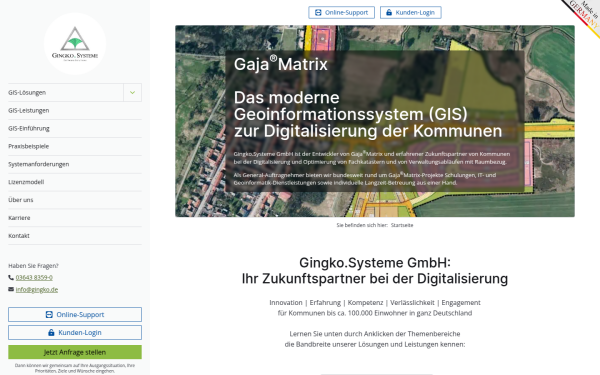Click the lock icon in top Kunden-Login button
The height and width of the screenshot is (375, 600).
(389, 13)
